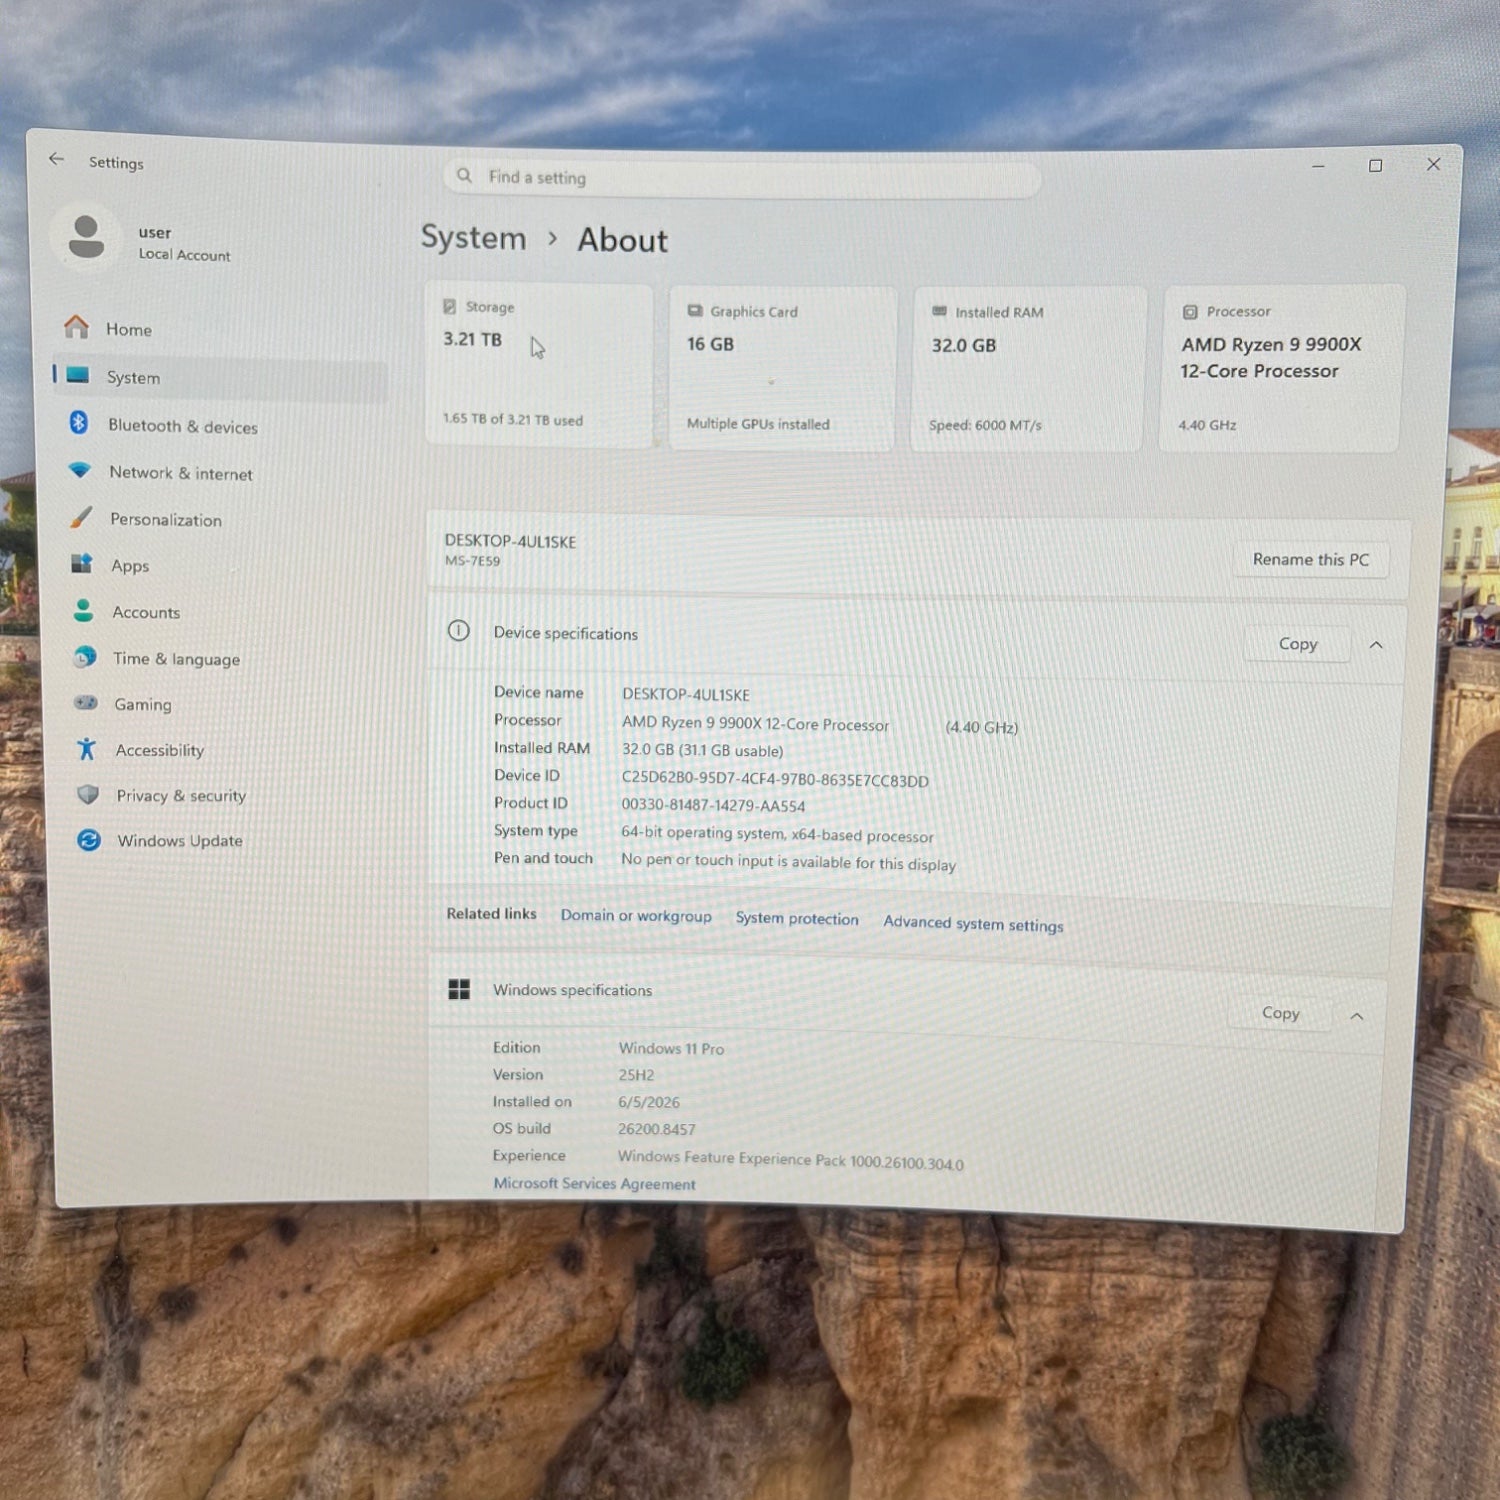Open the Processor AMD Ryzen card
Screen dimensions: 1500x1500
(1283, 369)
